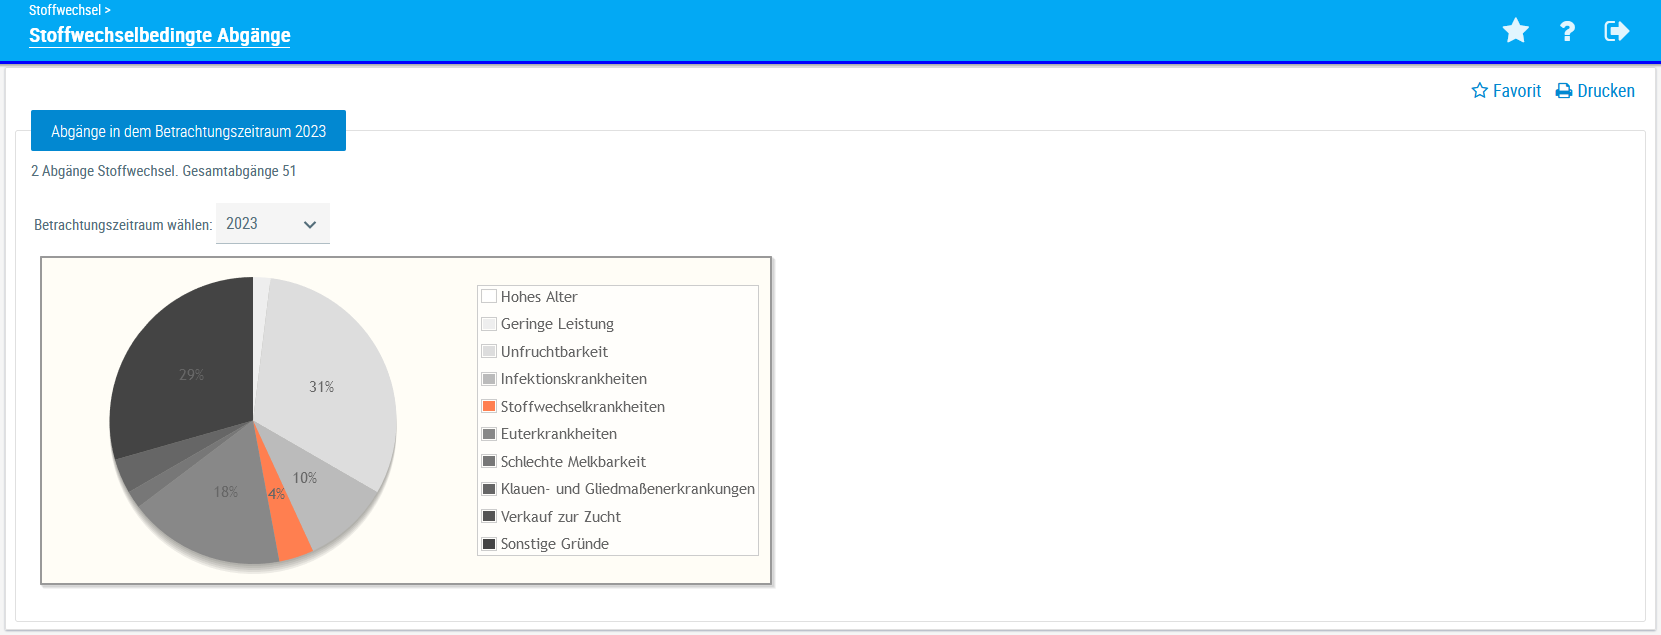
Task: Click the orange Stoffwechselkrankheiten legend swatch
Action: (x=489, y=406)
